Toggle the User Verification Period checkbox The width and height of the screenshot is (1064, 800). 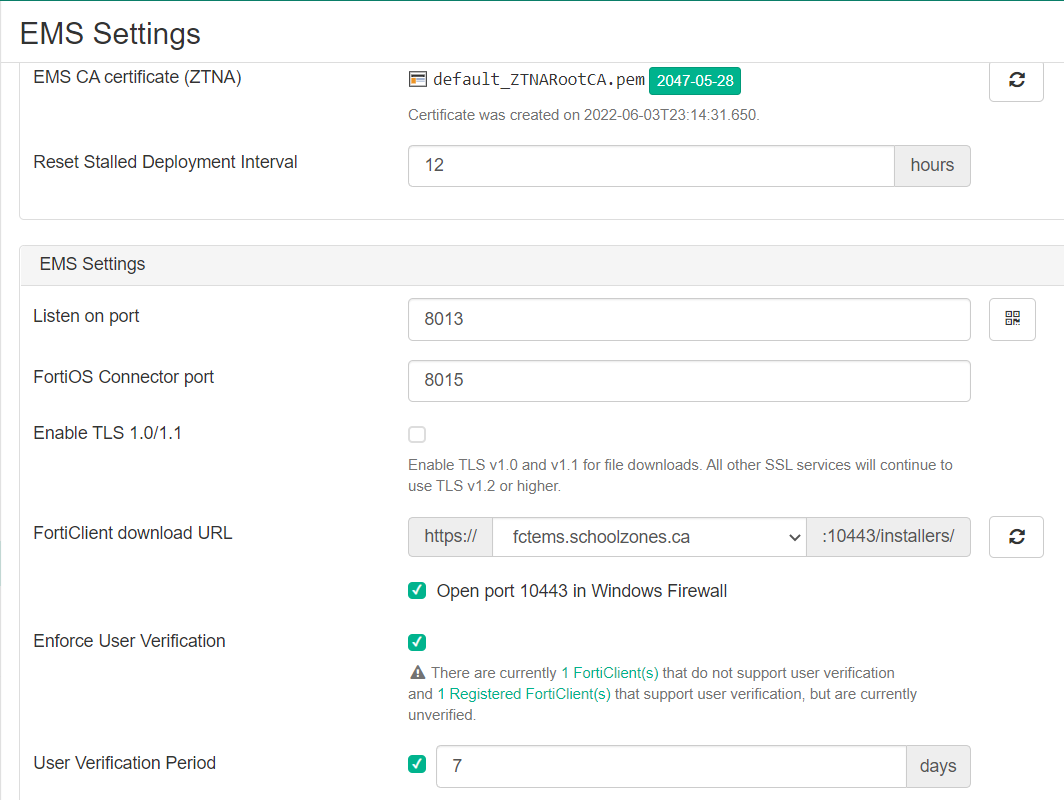(x=416, y=763)
